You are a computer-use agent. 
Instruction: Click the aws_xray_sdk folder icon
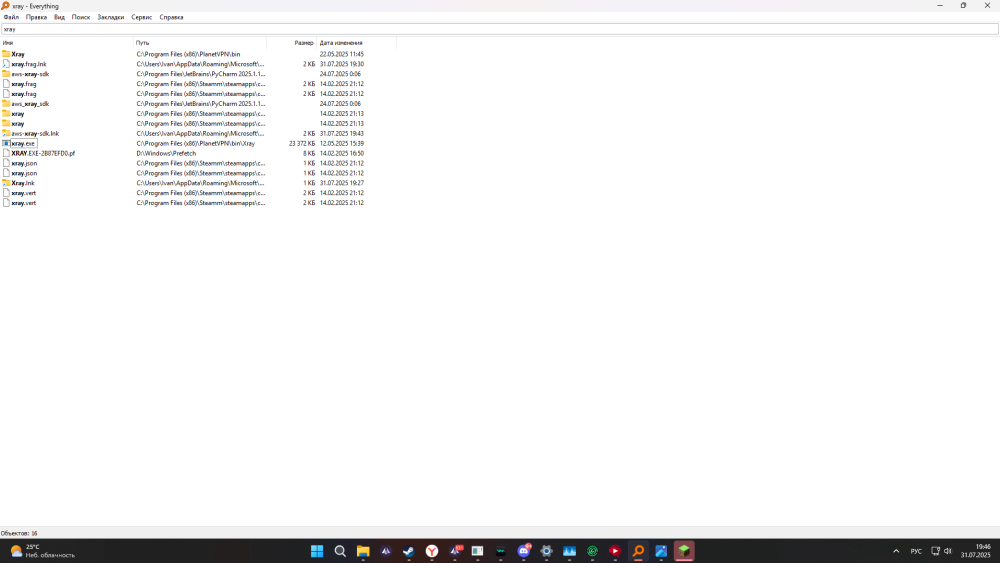6,103
